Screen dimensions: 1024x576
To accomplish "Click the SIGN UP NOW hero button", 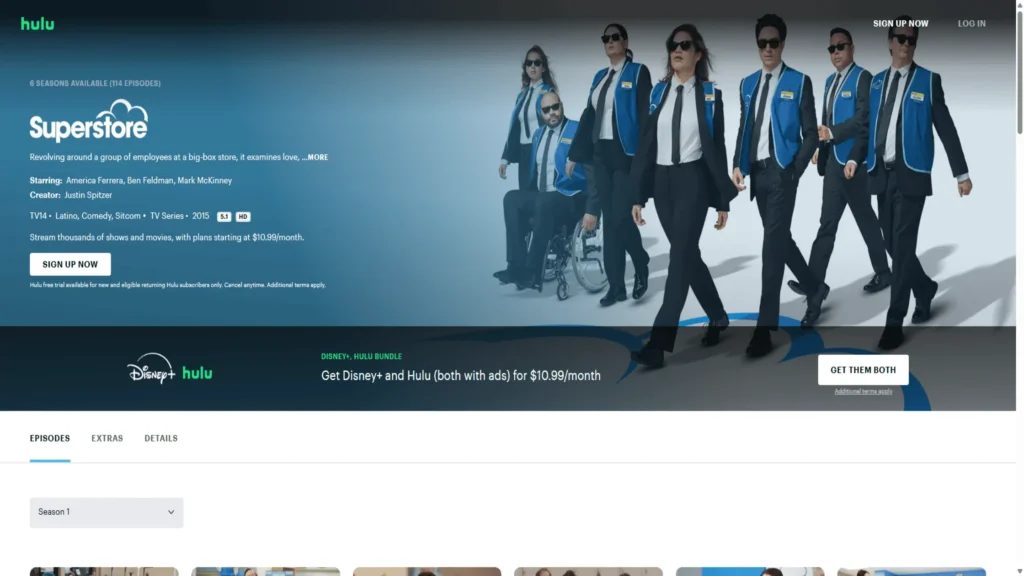I will click(x=69, y=263).
